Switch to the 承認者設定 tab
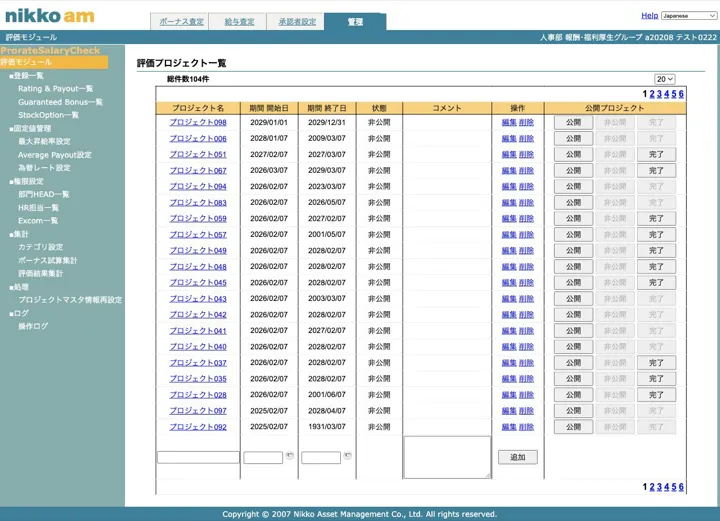This screenshot has height=521, width=720. pos(297,22)
